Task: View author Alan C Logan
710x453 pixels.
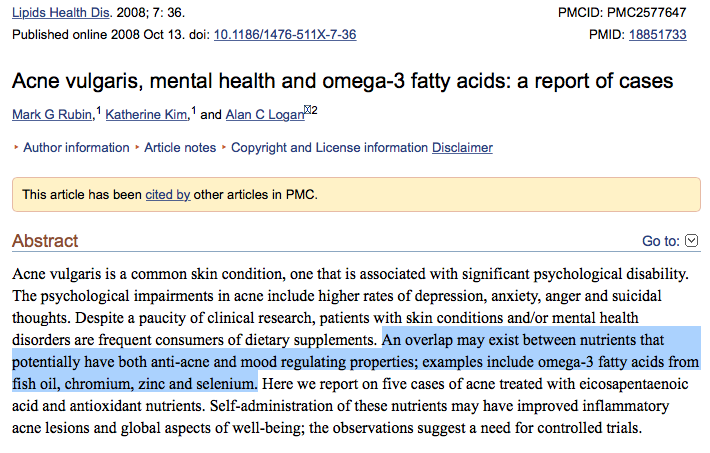Action: click(264, 115)
